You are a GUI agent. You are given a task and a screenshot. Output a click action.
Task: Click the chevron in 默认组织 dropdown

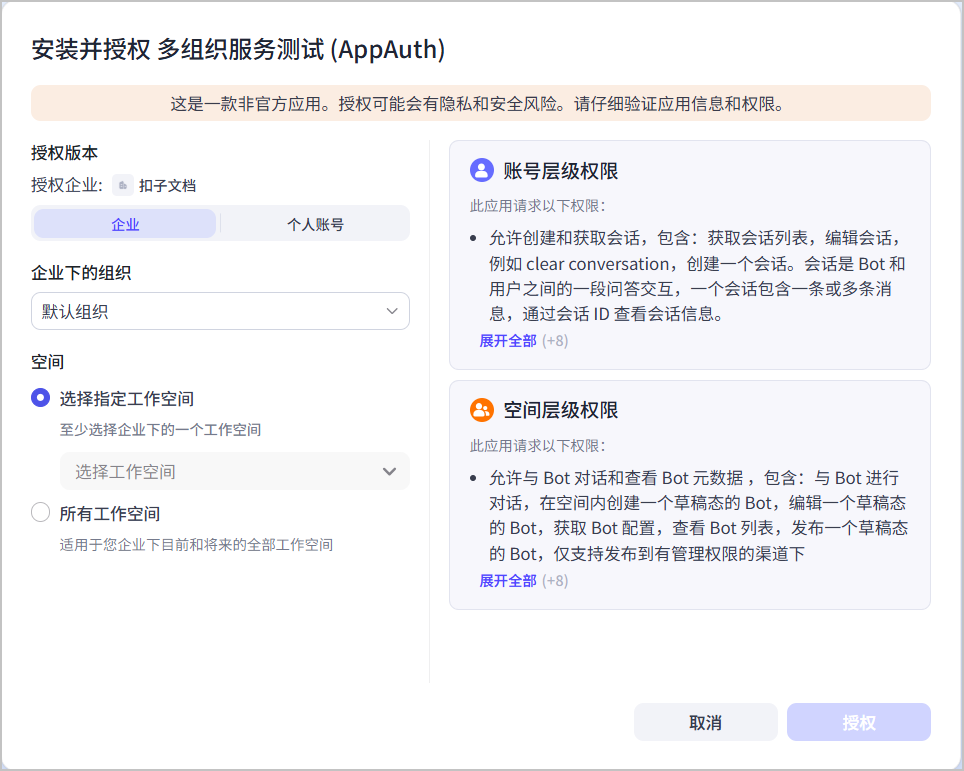(392, 311)
